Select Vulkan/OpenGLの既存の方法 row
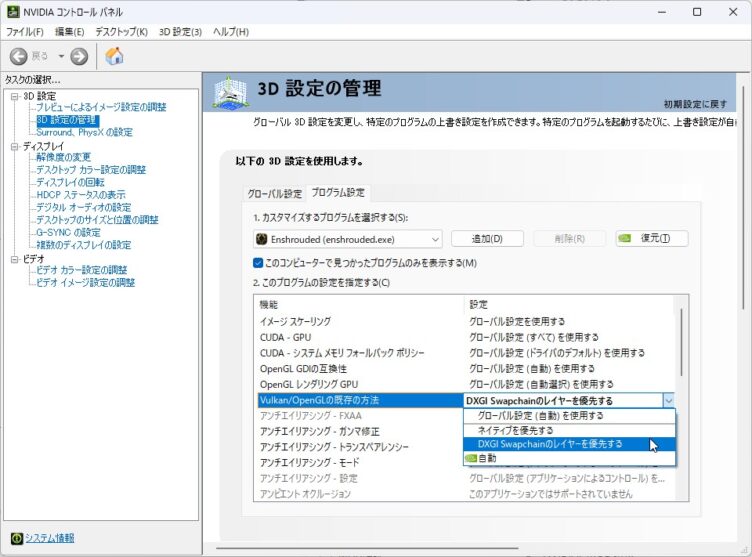The image size is (752, 557). (360, 400)
